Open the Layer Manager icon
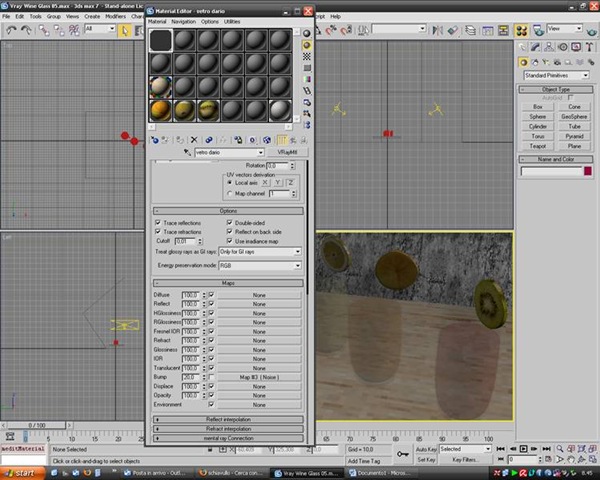The height and width of the screenshot is (480, 600). 470,30
